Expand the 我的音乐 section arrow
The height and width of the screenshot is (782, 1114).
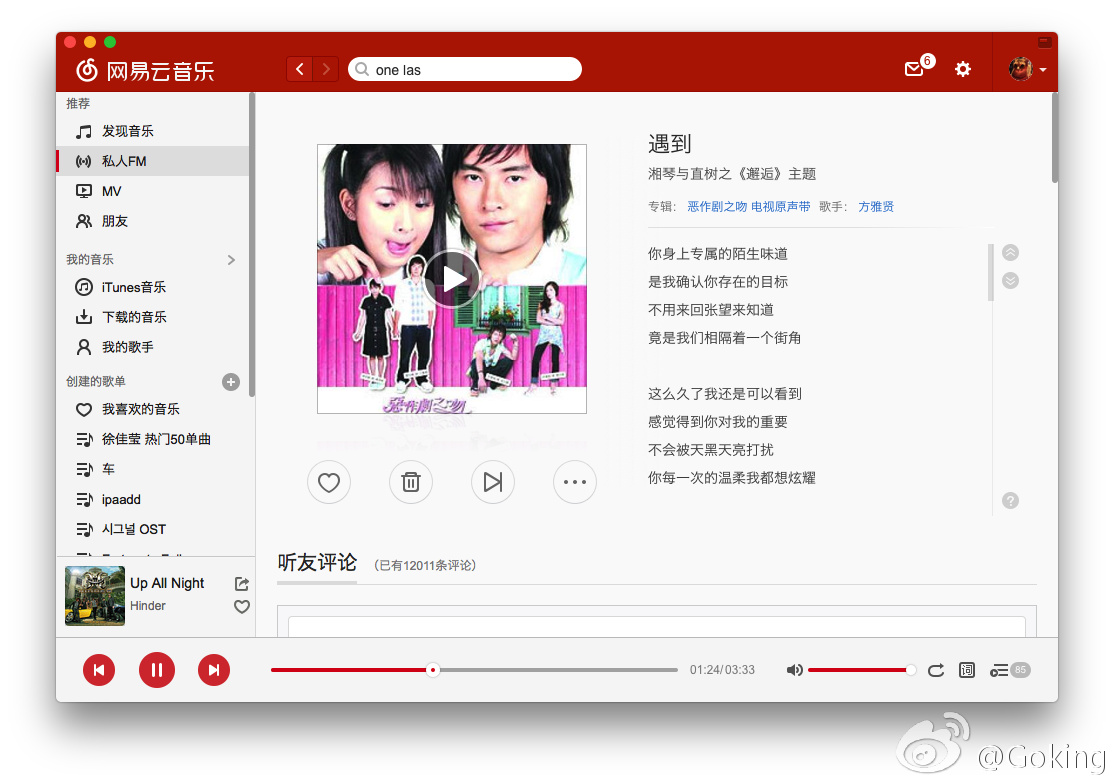tap(231, 260)
